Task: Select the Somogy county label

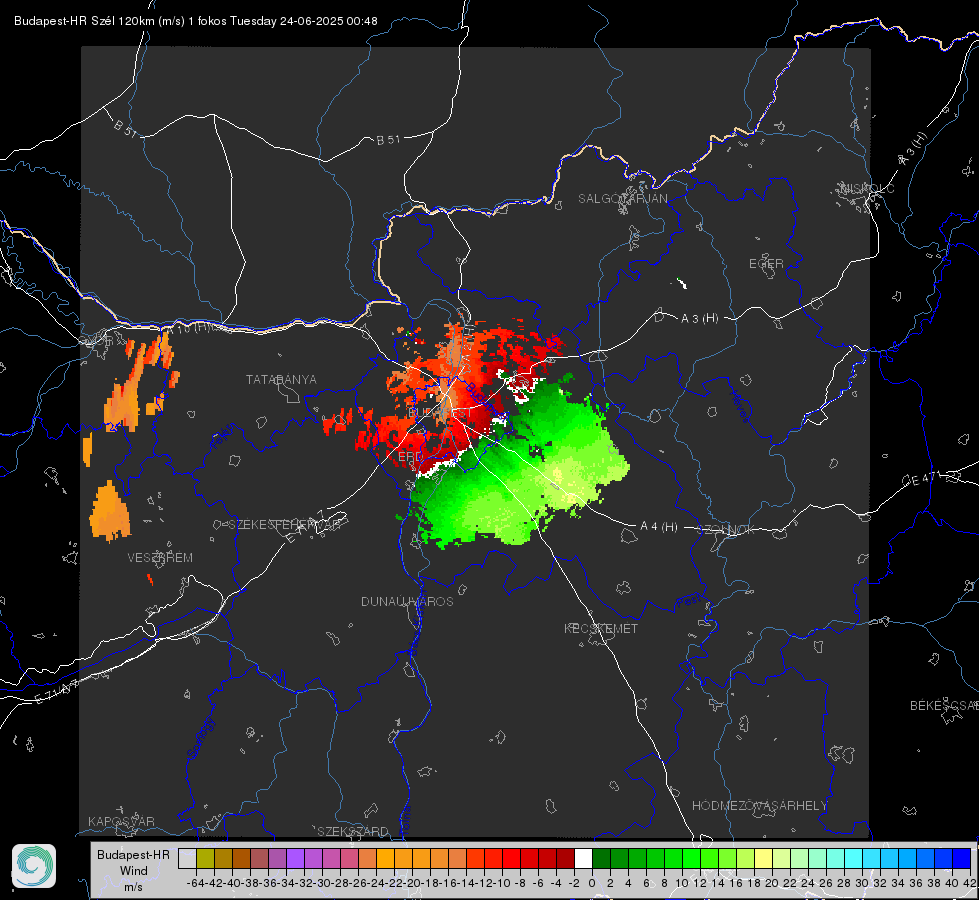Action: (200, 738)
